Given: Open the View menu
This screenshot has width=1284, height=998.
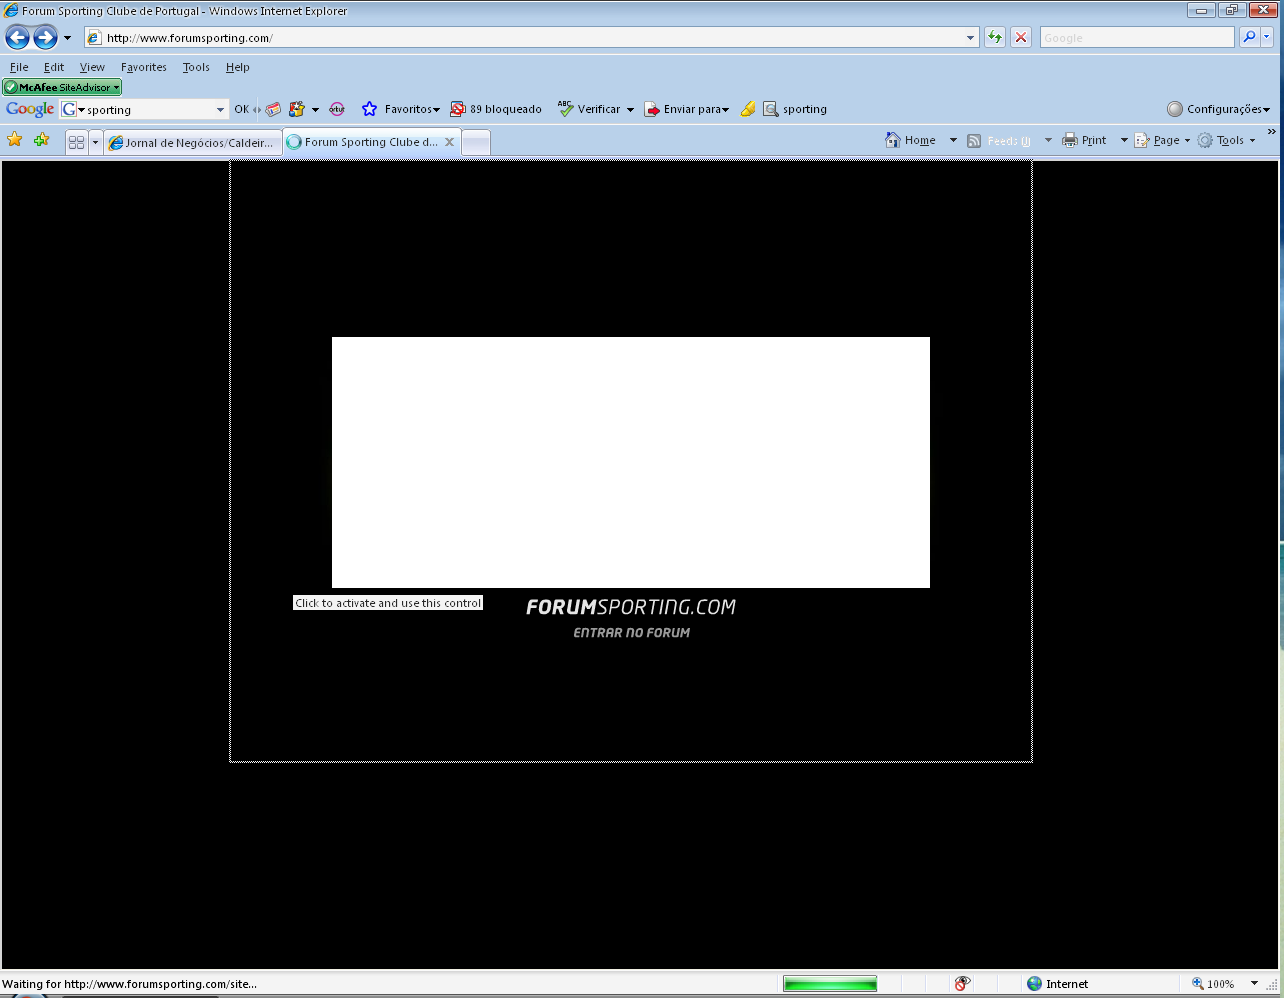Looking at the screenshot, I should 92,67.
